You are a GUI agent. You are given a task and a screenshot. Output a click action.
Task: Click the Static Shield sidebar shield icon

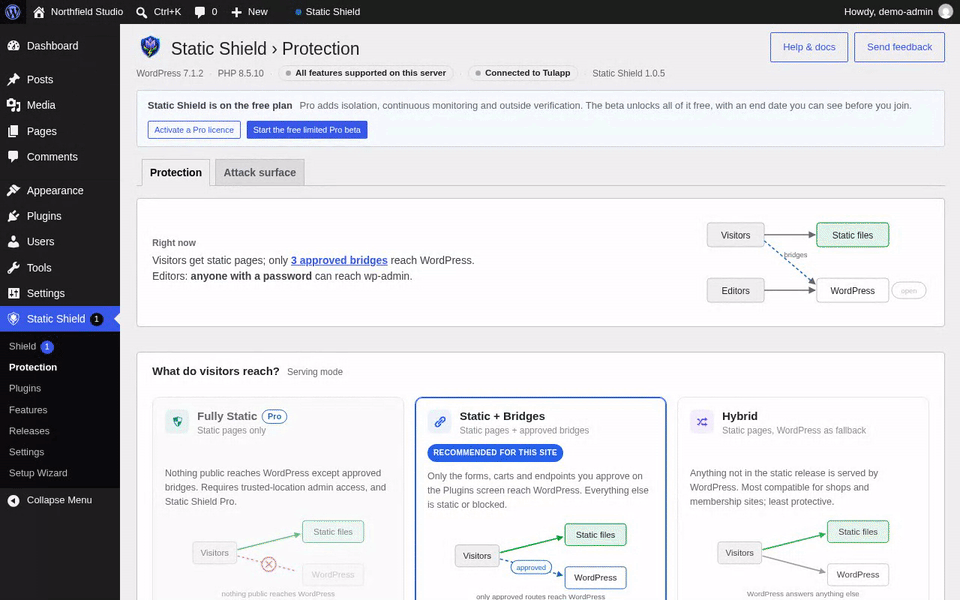(x=13, y=319)
